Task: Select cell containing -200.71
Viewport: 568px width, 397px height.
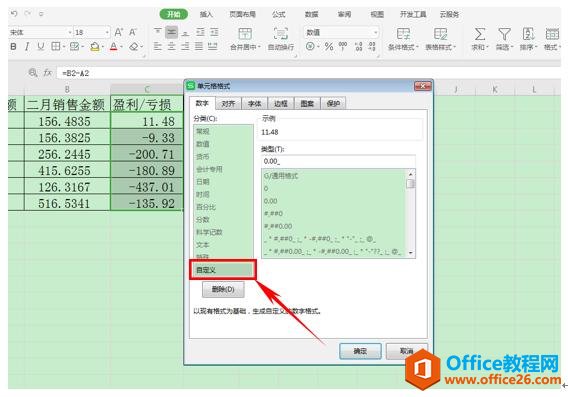Action: (147, 154)
